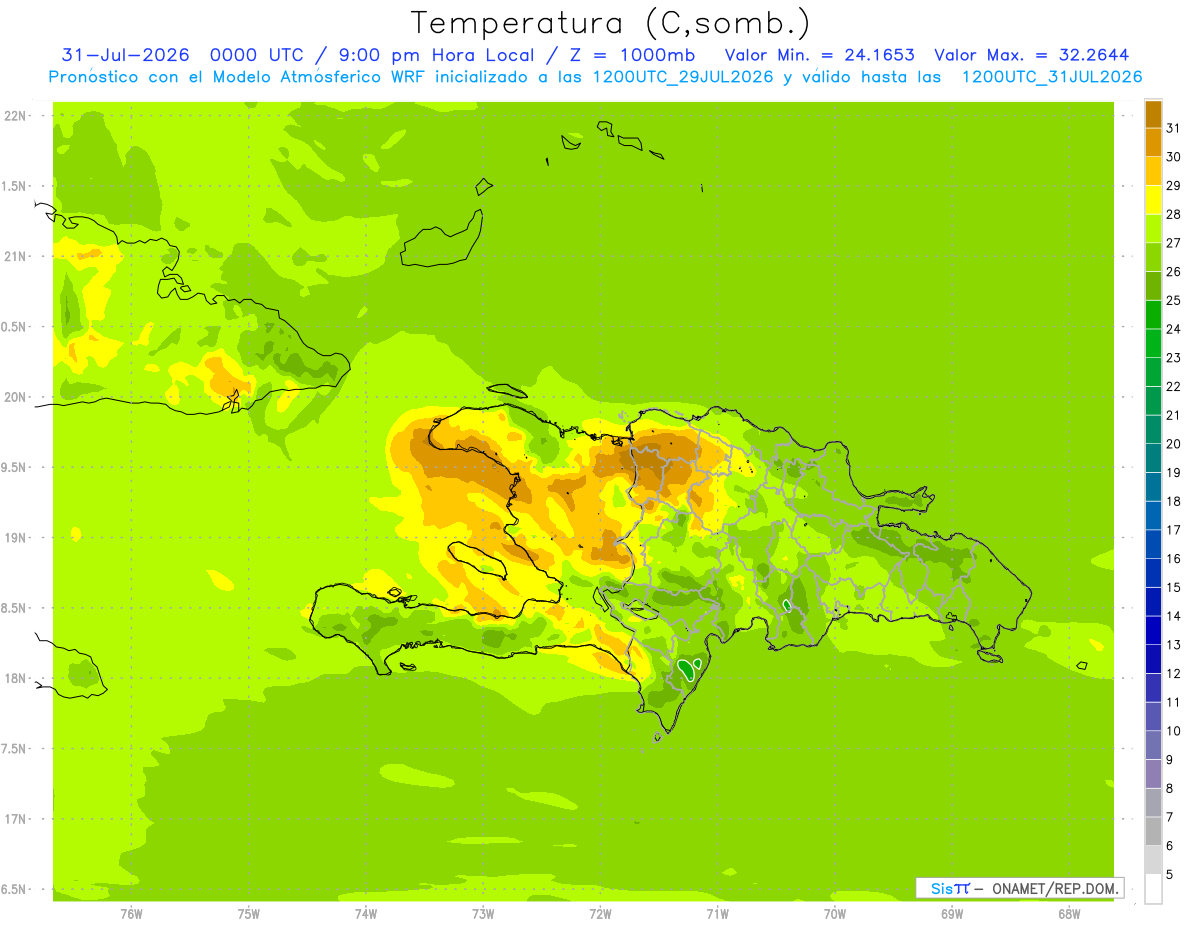Click the legend value 24
This screenshot has height=927, width=1200.
coord(1173,328)
